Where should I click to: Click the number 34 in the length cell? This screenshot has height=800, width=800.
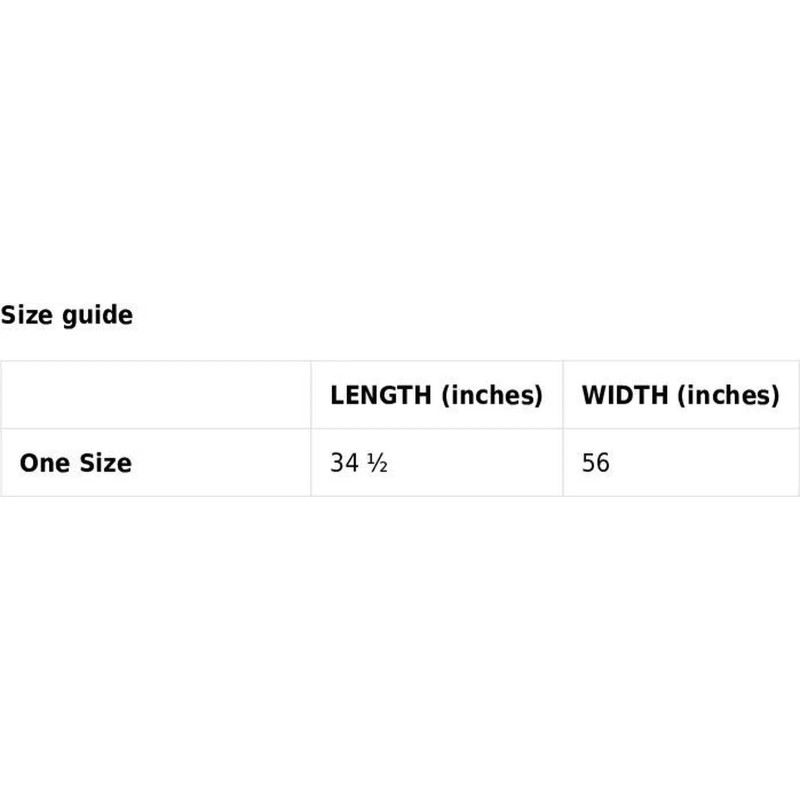click(346, 463)
